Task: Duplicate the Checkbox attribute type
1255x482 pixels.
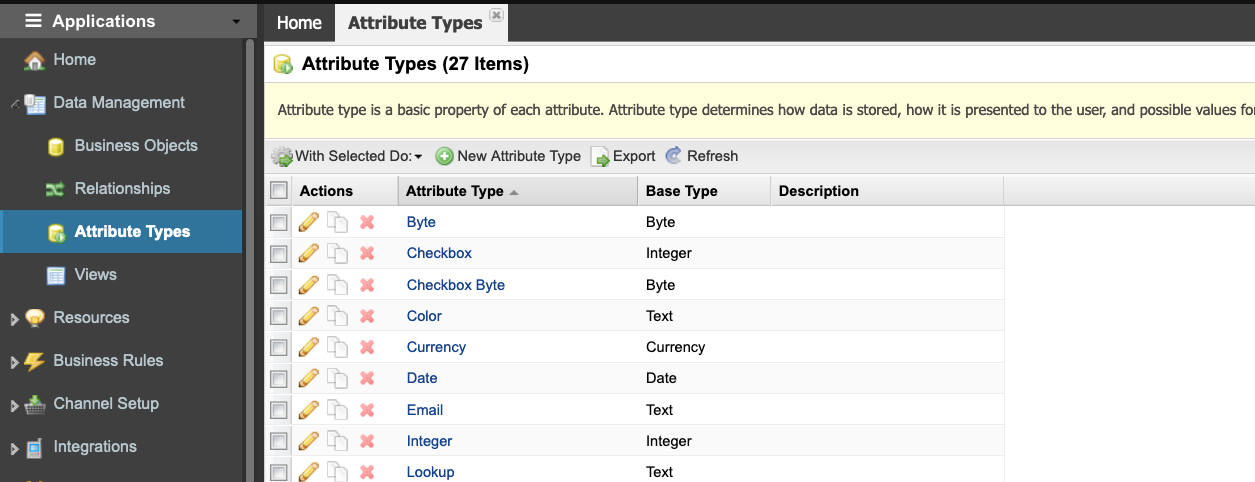Action: (x=338, y=253)
